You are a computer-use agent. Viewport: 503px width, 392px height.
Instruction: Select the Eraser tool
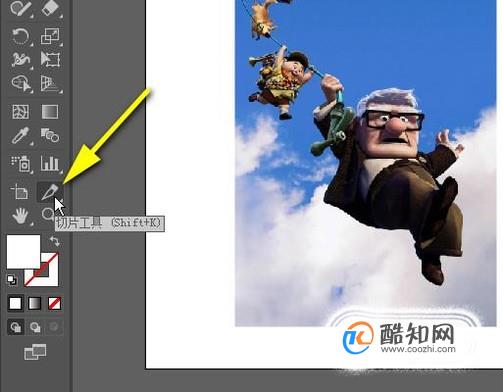50,8
